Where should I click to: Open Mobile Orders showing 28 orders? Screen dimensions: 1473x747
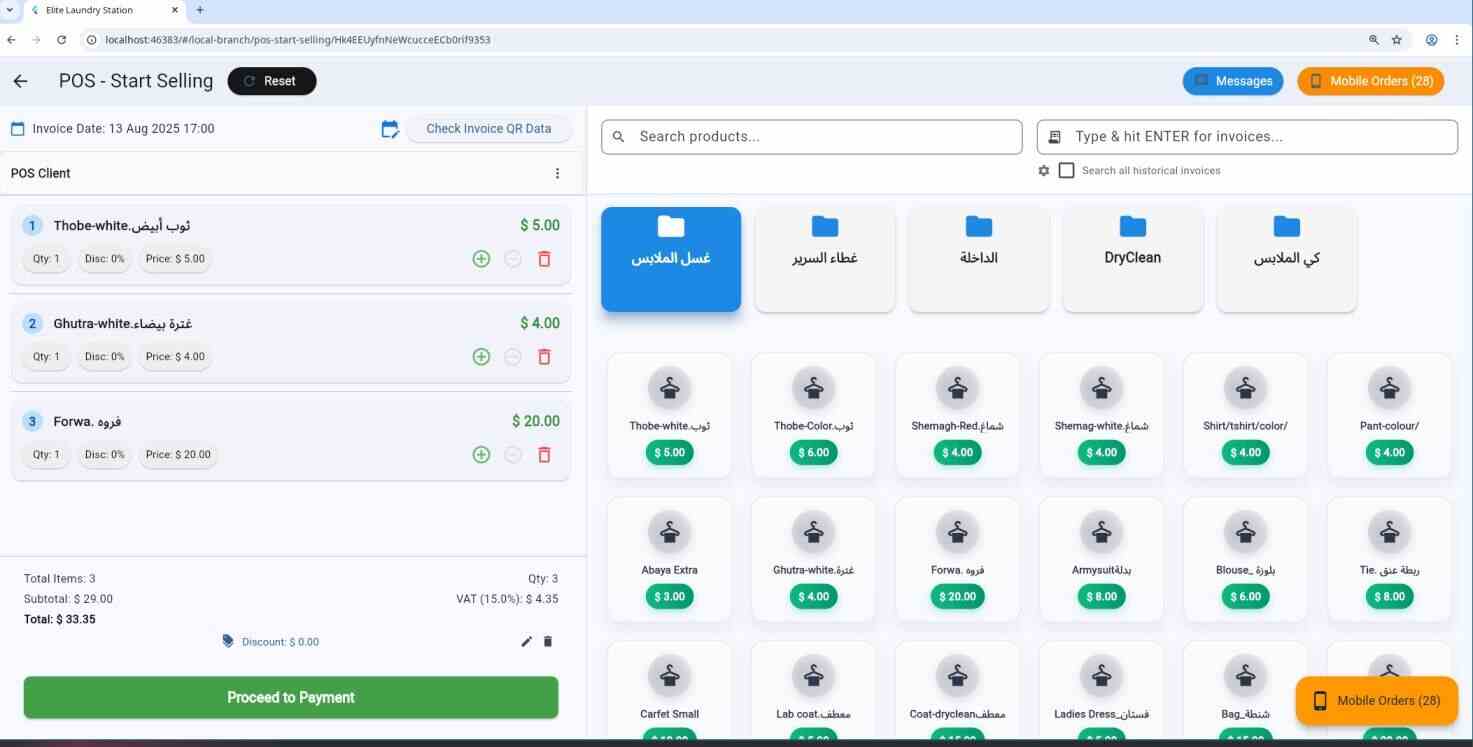pyautogui.click(x=1370, y=81)
